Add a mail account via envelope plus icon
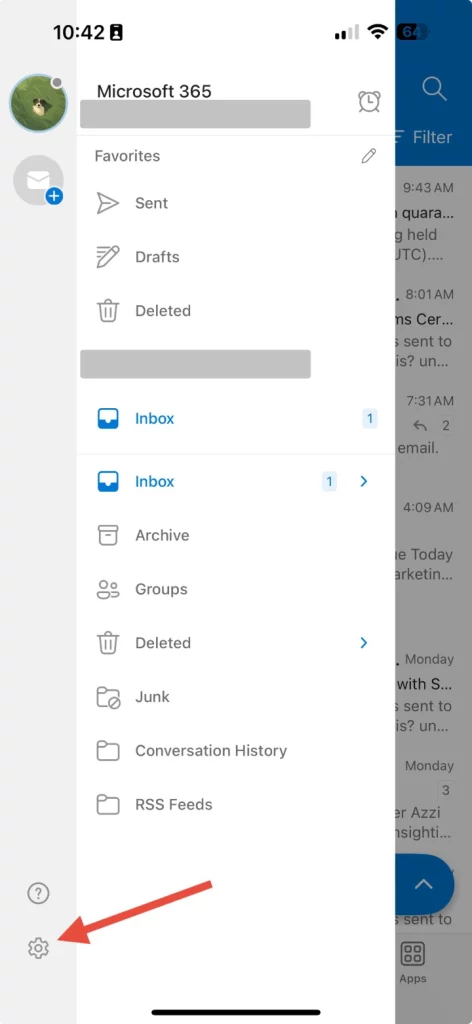Image resolution: width=472 pixels, height=1024 pixels. [39, 180]
